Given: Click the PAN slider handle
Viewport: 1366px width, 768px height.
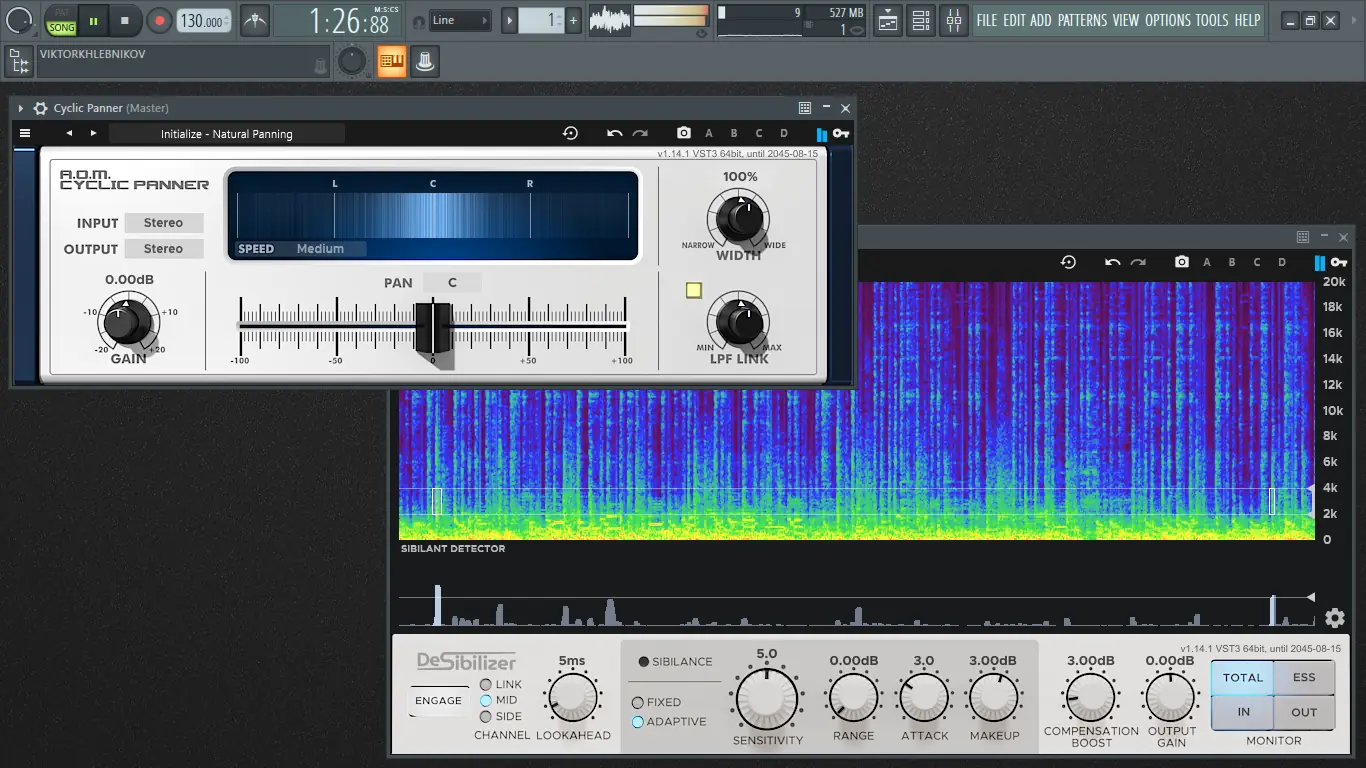Looking at the screenshot, I should tap(433, 326).
